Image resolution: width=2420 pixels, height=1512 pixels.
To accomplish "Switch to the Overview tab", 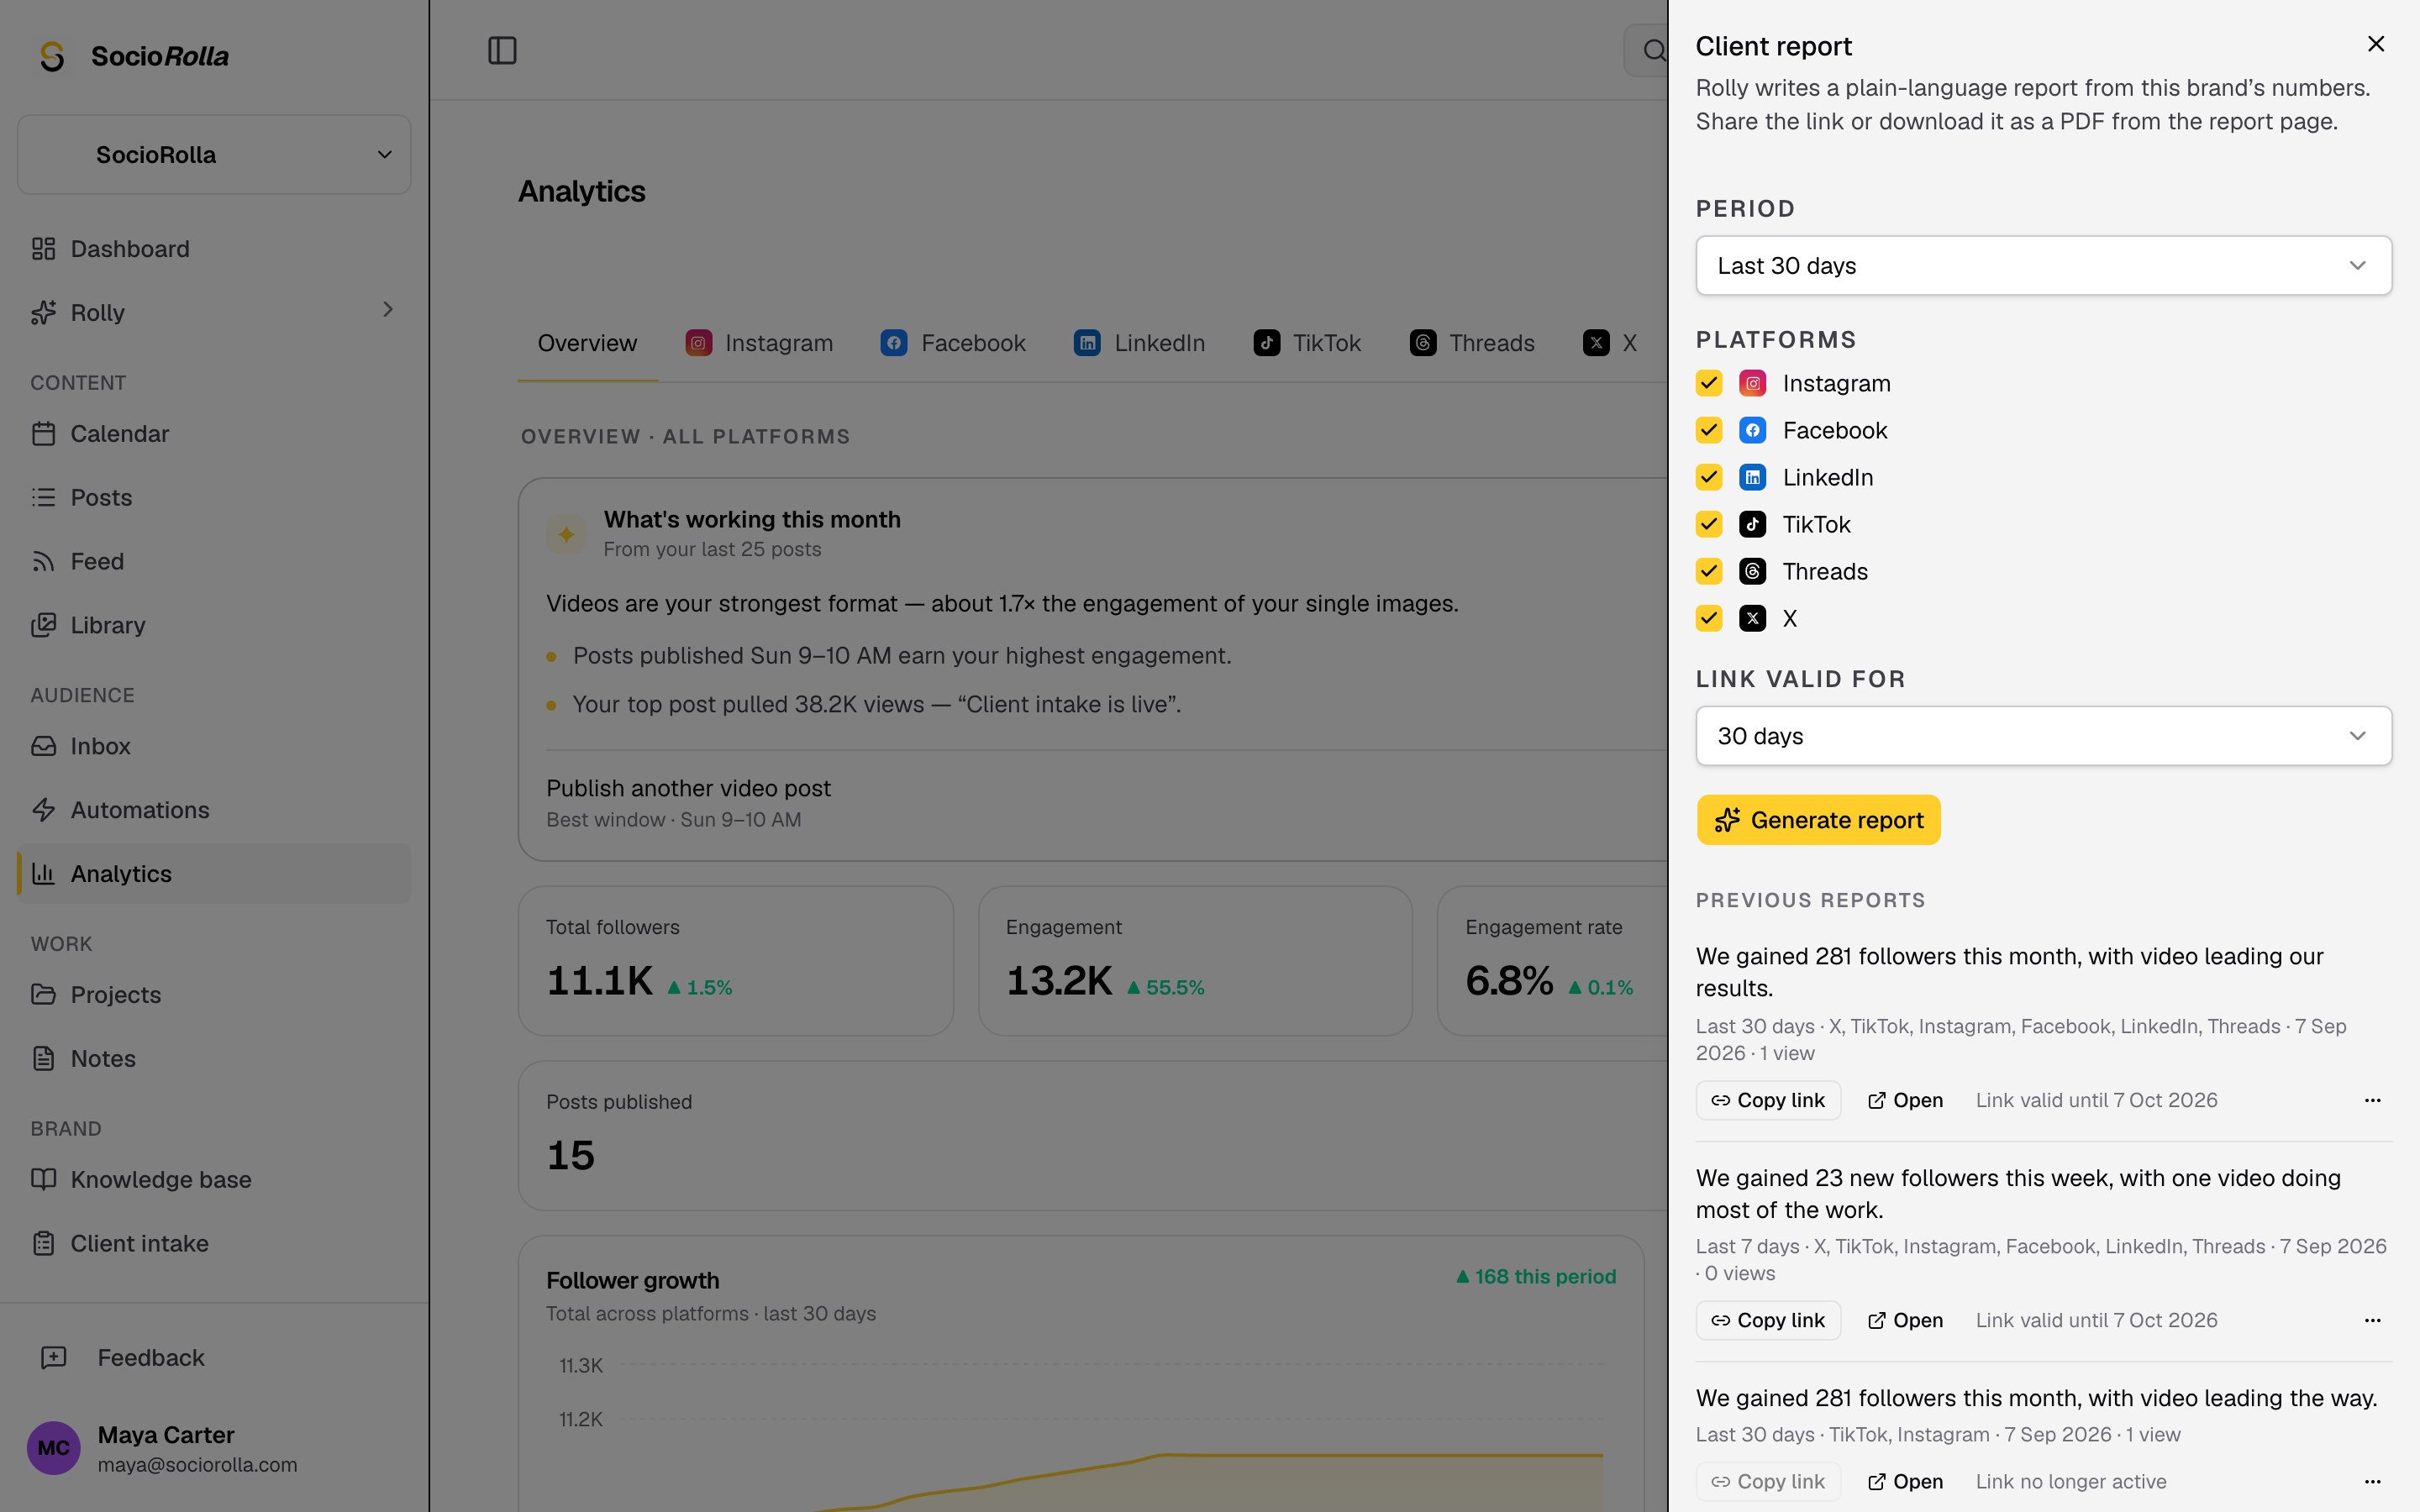I will coord(587,343).
